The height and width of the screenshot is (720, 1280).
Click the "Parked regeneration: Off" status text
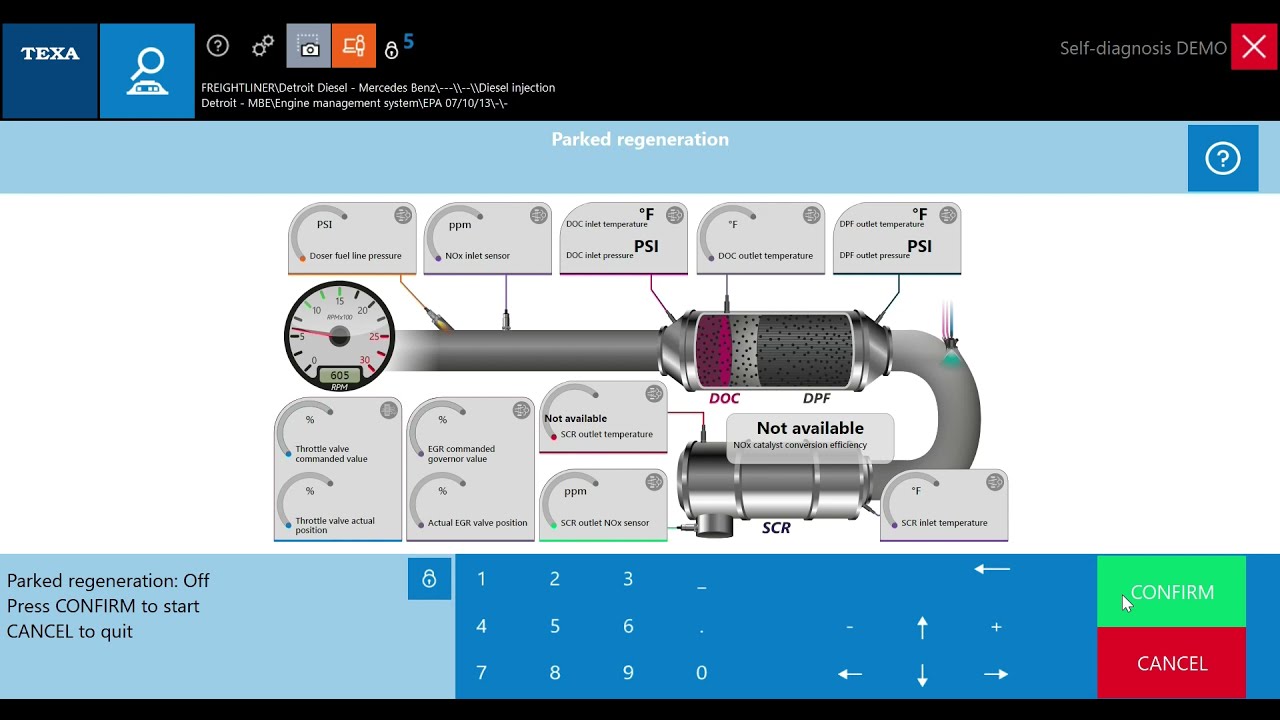click(108, 581)
